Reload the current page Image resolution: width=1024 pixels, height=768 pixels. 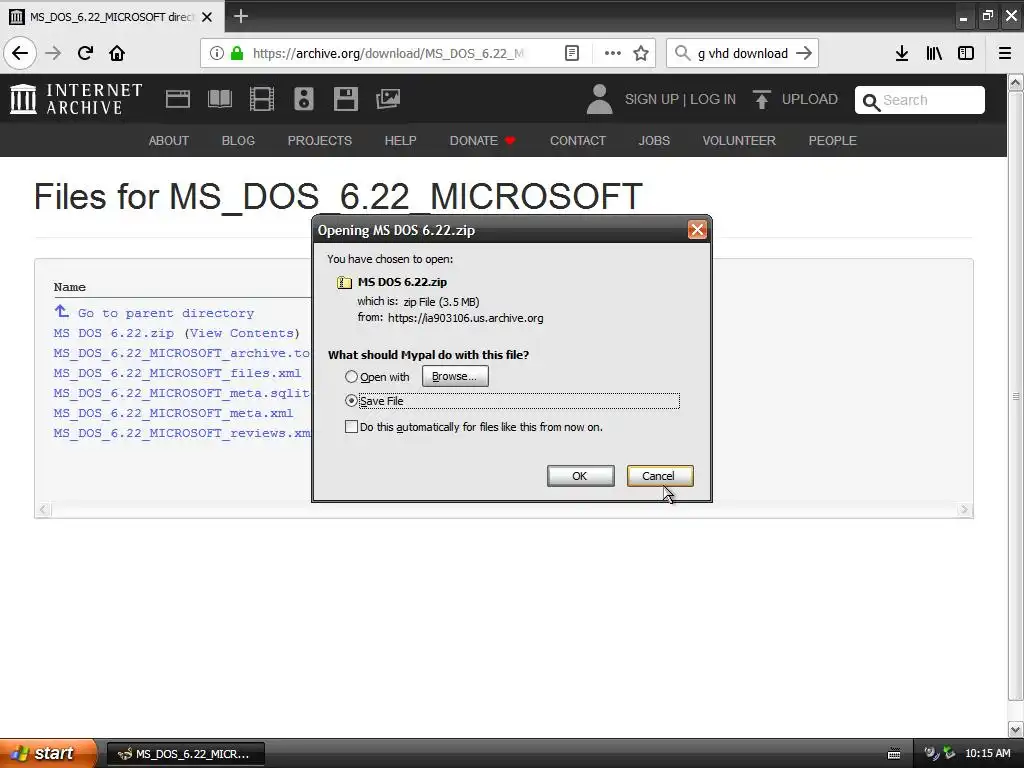click(x=86, y=53)
